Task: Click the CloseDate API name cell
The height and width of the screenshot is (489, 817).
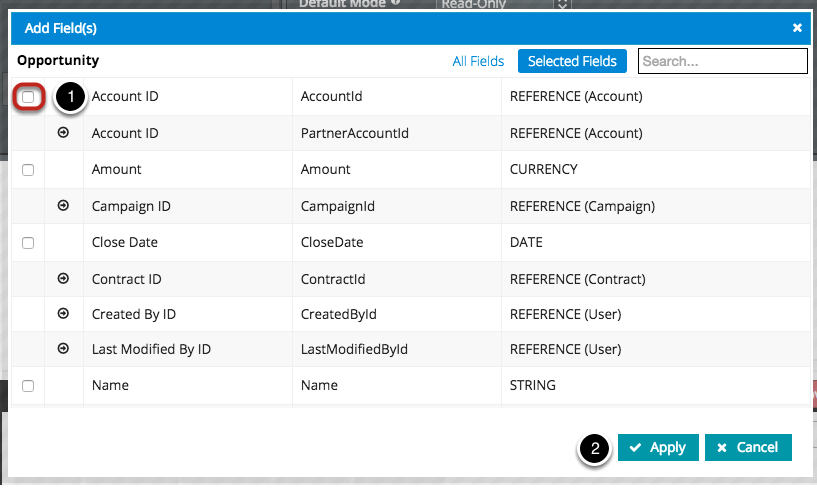Action: coord(332,242)
